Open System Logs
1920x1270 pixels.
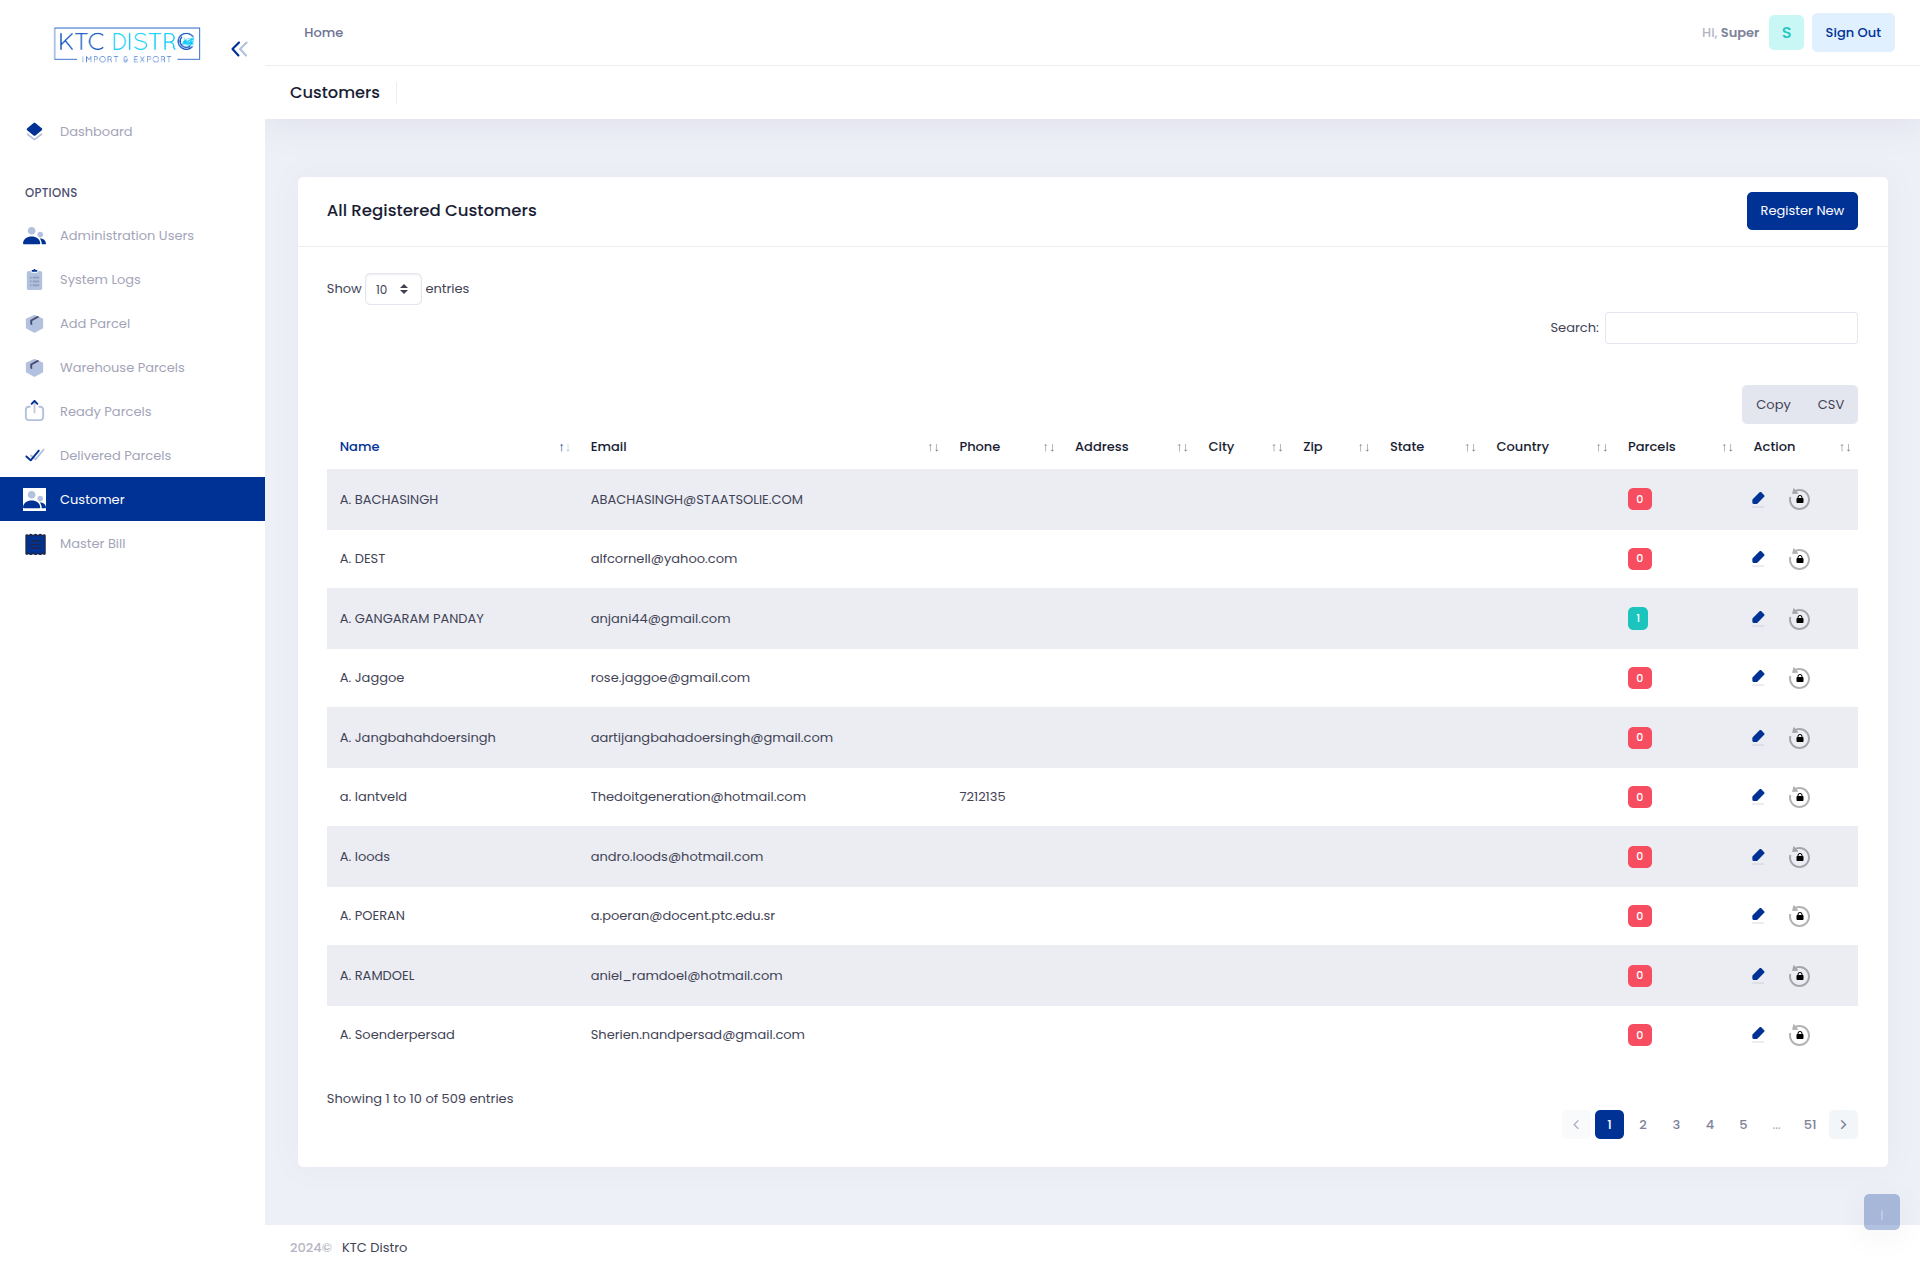[99, 279]
